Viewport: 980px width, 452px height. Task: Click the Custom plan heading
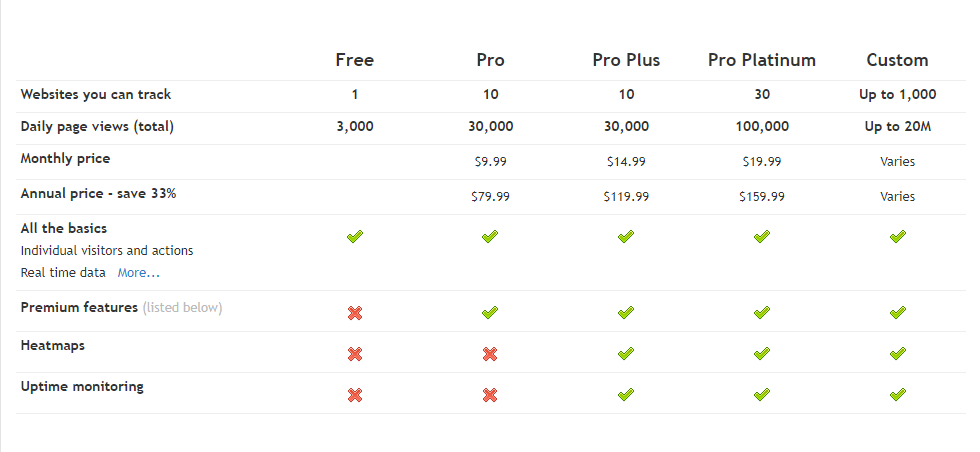(x=898, y=60)
